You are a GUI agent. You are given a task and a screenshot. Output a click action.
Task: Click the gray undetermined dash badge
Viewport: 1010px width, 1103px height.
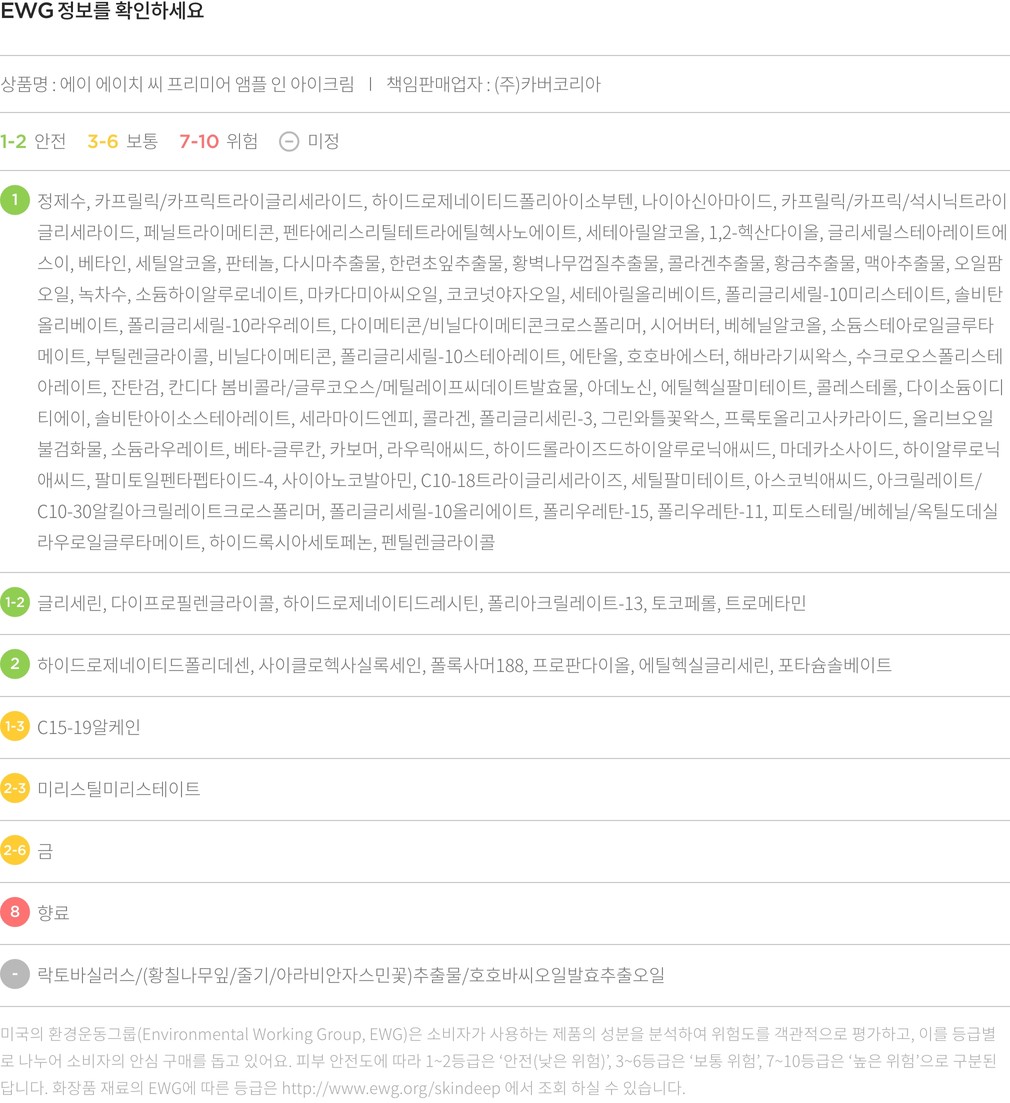coord(15,975)
